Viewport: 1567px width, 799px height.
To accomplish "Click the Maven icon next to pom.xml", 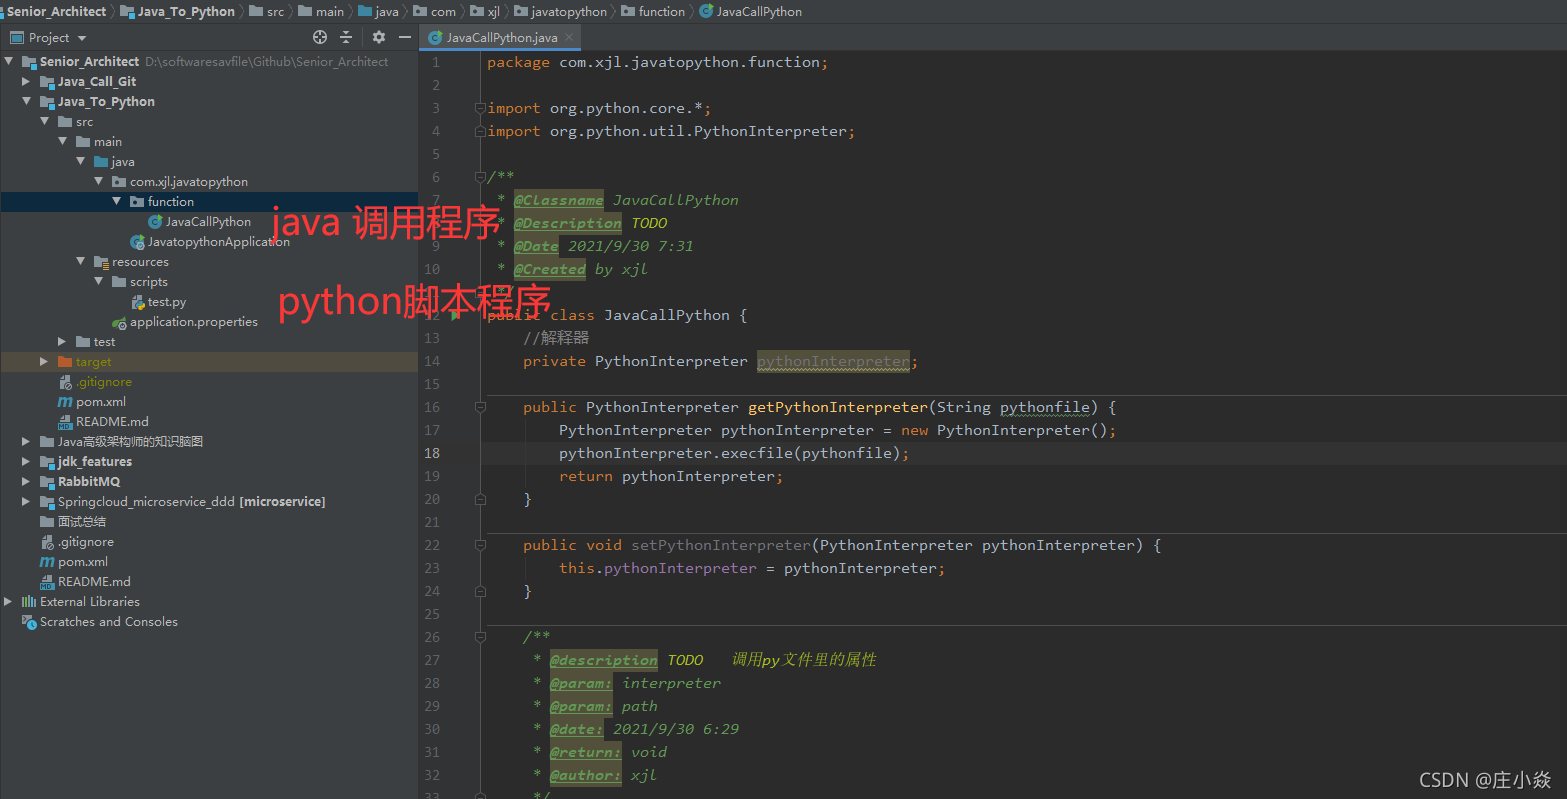I will pos(67,401).
